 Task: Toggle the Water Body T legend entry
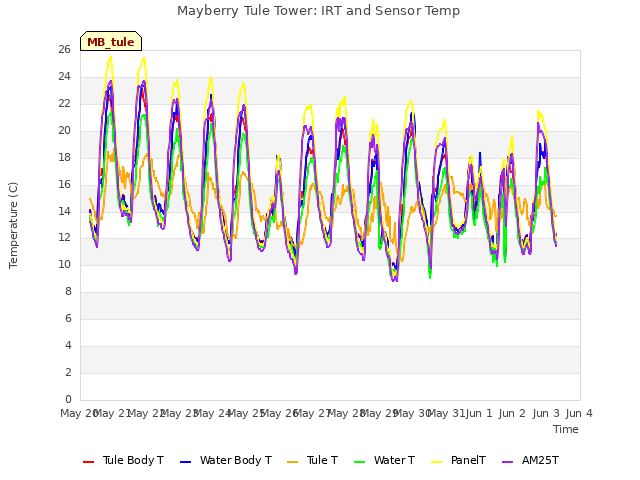226,460
